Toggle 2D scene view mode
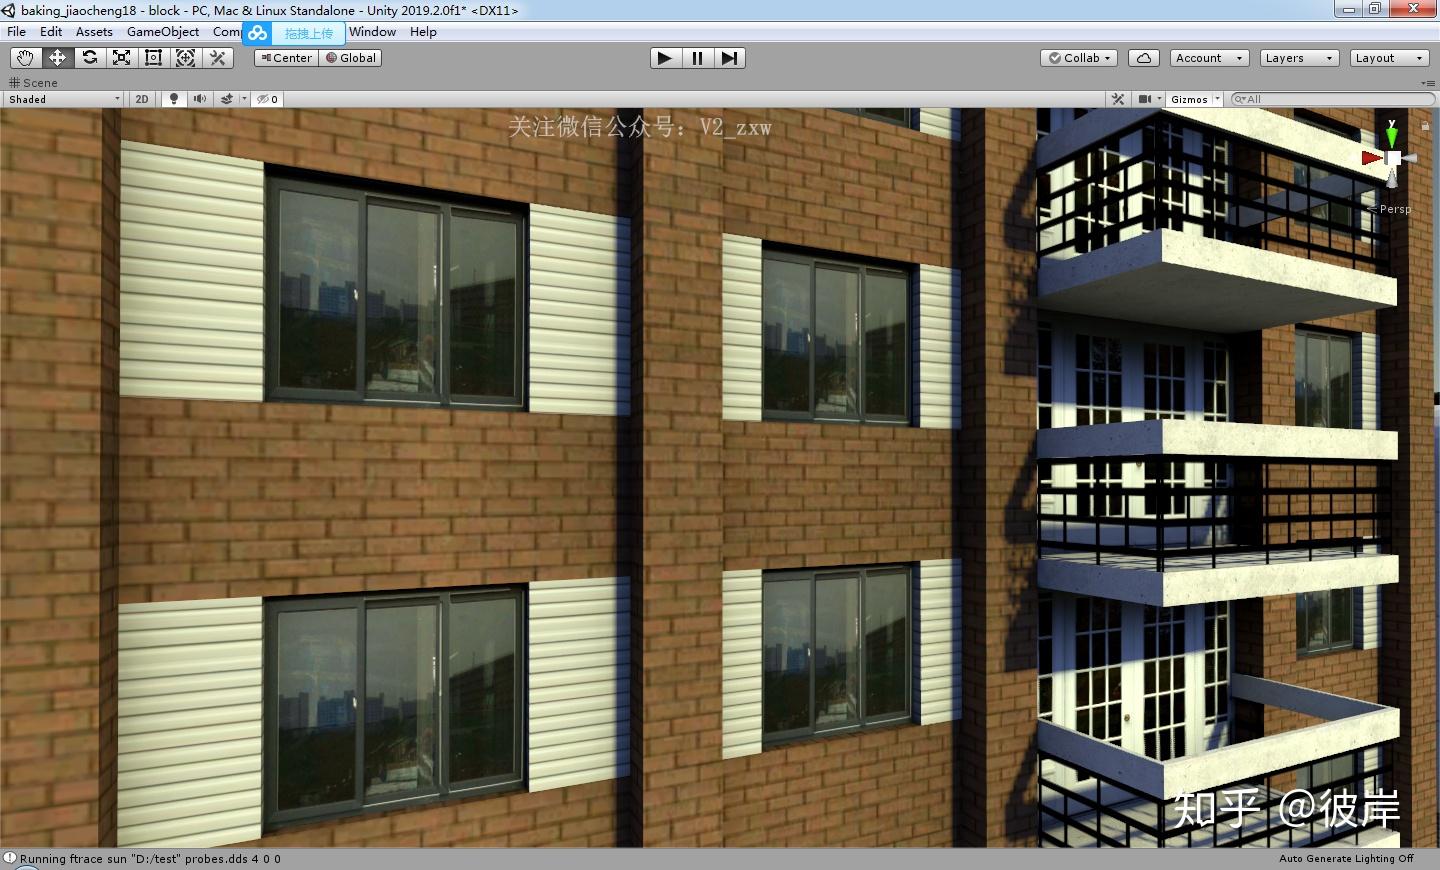The image size is (1440, 870). click(x=142, y=99)
